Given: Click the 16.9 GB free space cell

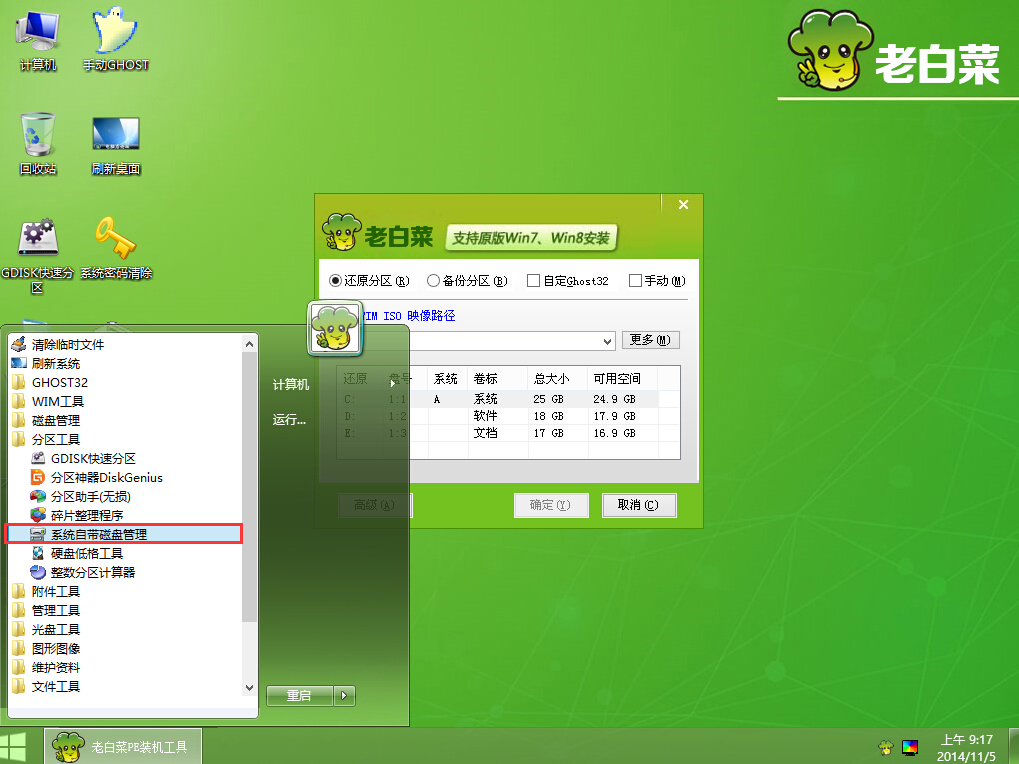Looking at the screenshot, I should tap(614, 433).
